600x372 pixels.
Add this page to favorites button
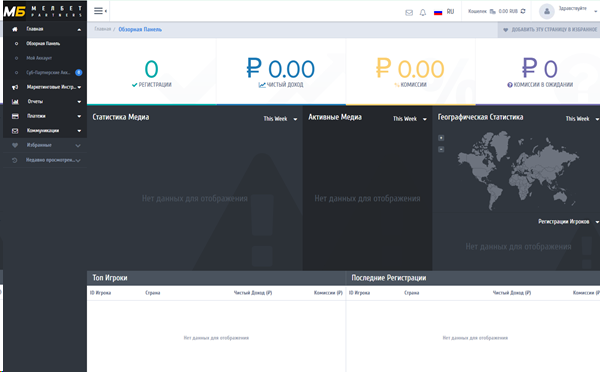click(549, 29)
